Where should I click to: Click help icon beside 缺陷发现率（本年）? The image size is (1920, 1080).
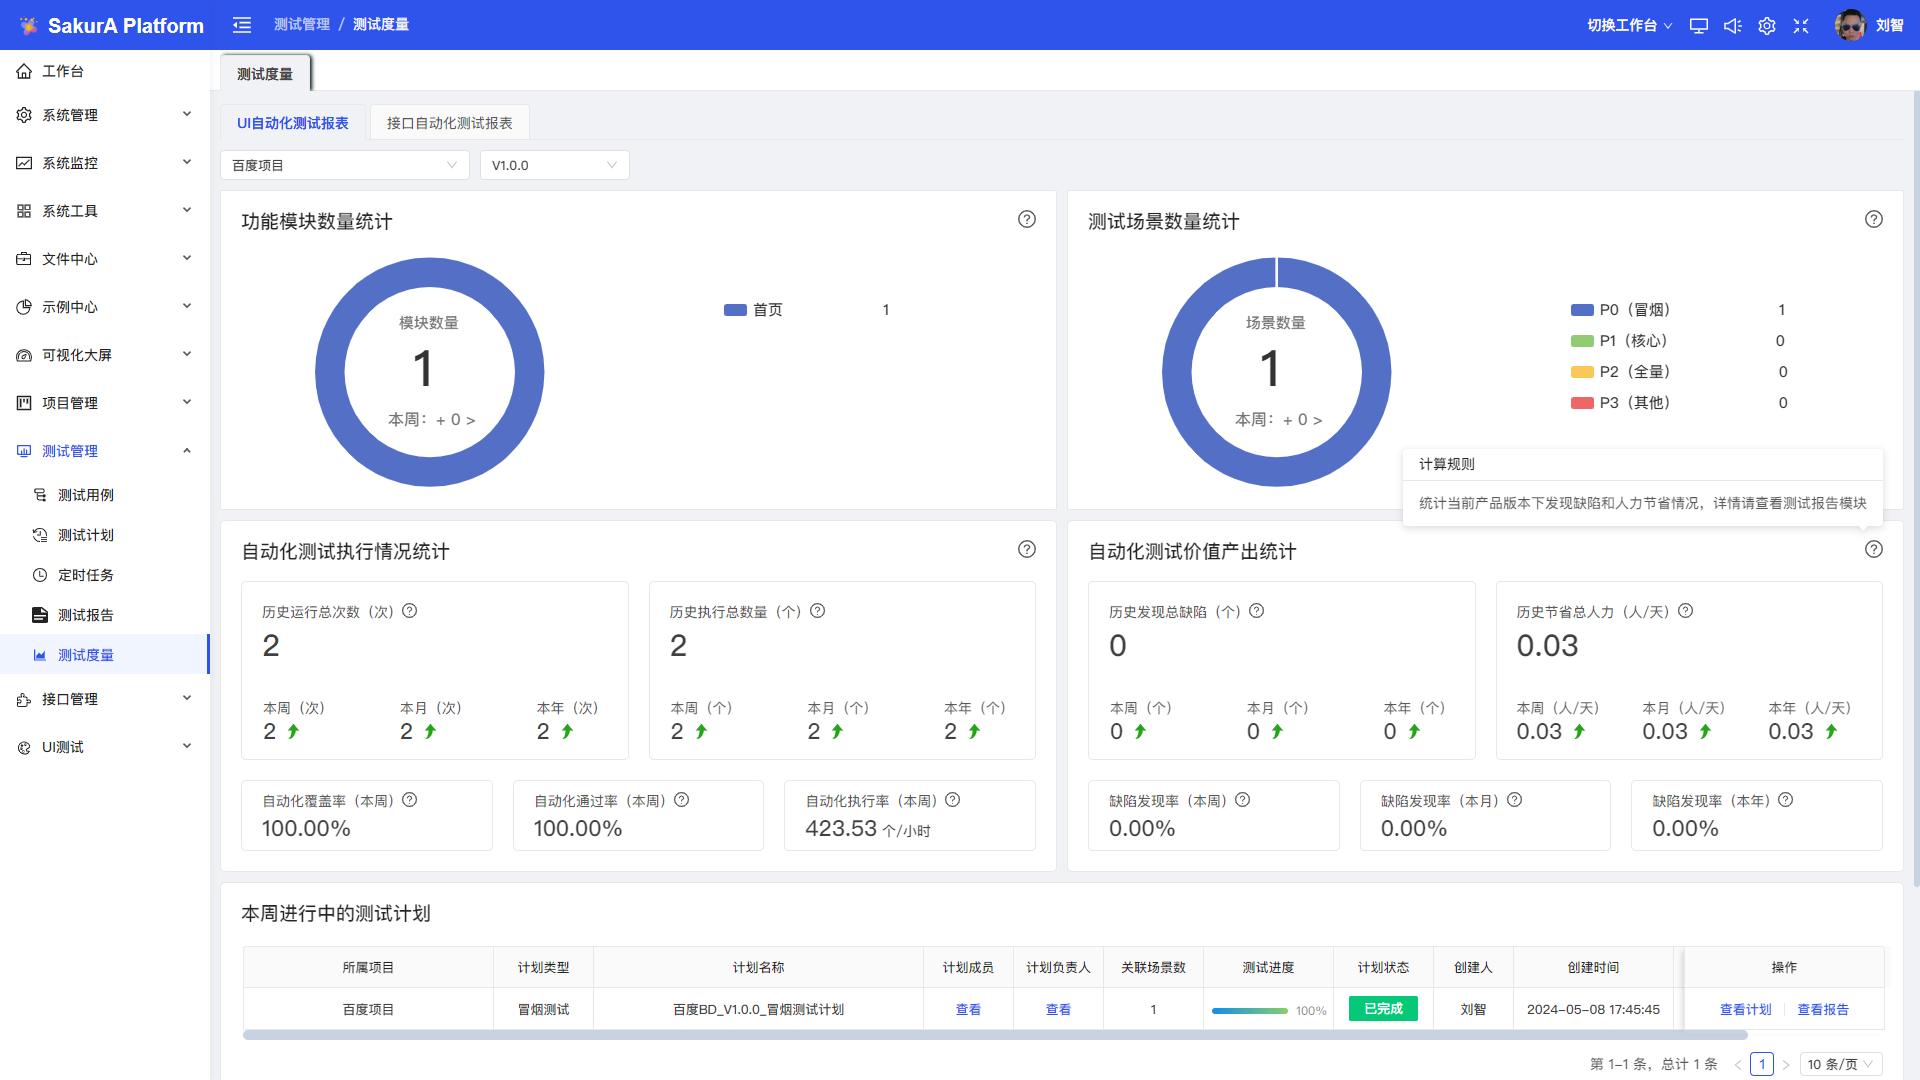[x=1786, y=800]
